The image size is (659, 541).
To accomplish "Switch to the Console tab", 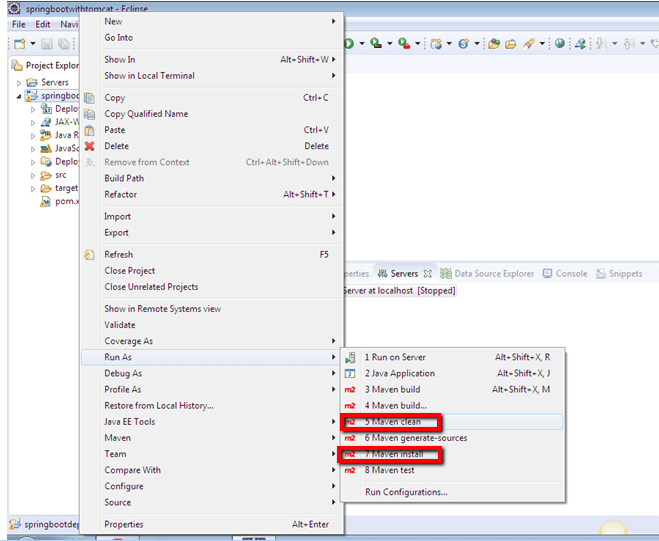I will point(571,273).
